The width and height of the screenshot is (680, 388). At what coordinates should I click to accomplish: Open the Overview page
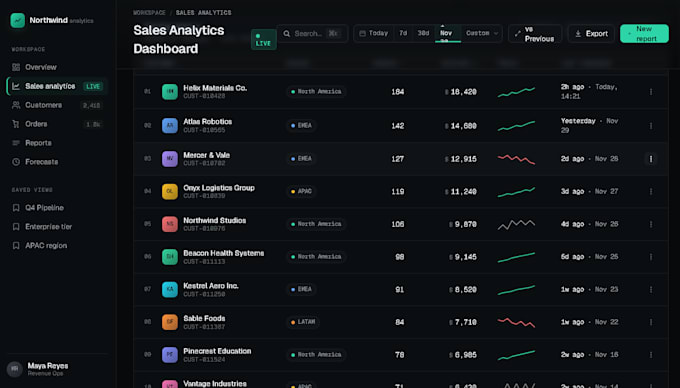pos(57,67)
